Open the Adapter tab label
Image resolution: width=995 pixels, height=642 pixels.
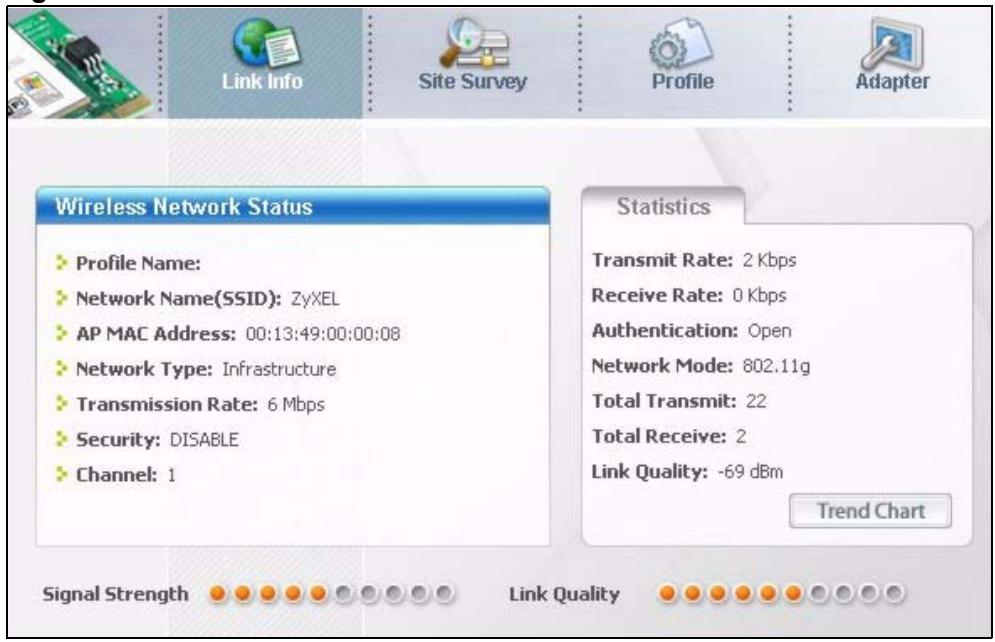892,81
